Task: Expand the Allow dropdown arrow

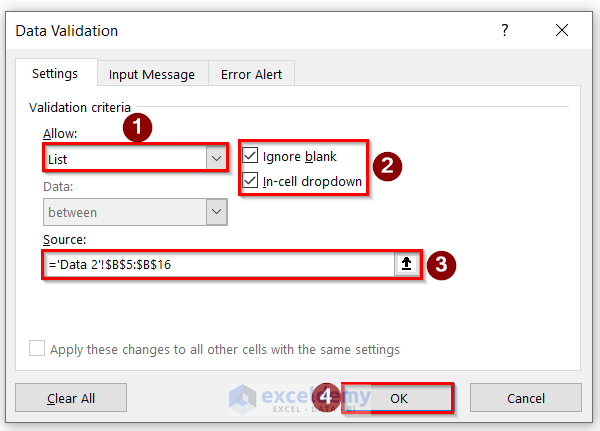Action: 216,158
